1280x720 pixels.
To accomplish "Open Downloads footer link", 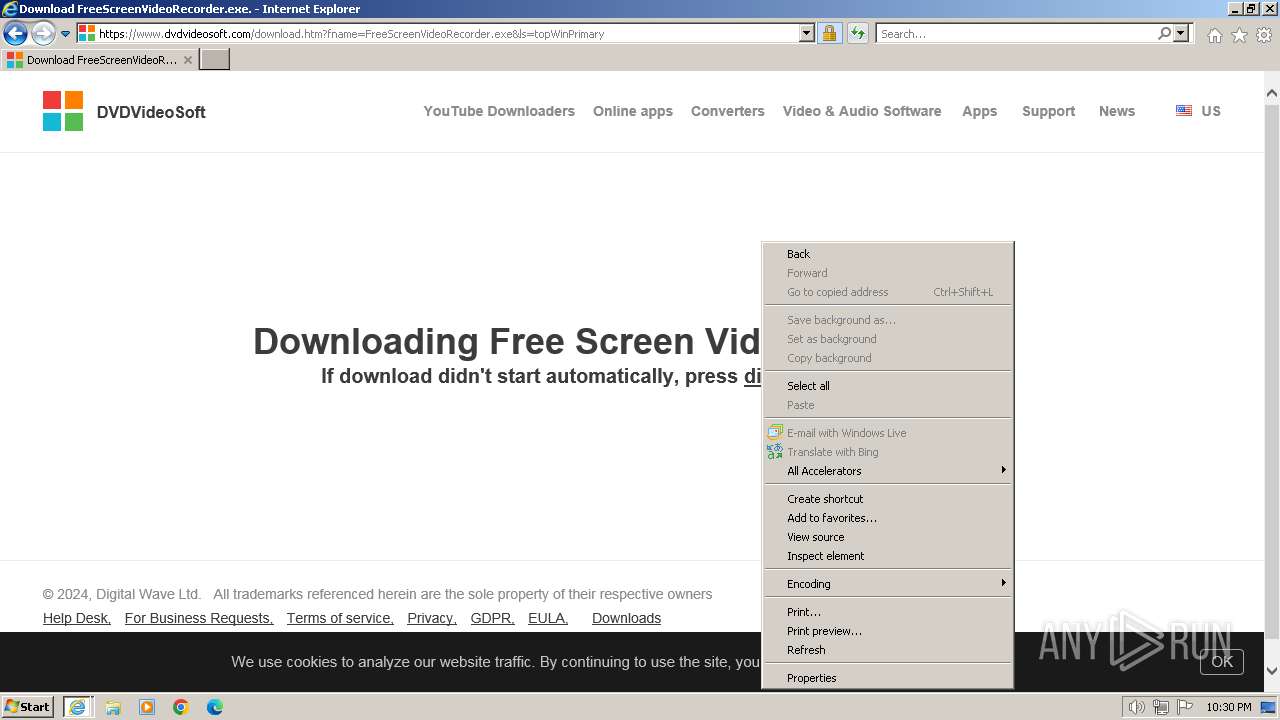I will (x=626, y=618).
